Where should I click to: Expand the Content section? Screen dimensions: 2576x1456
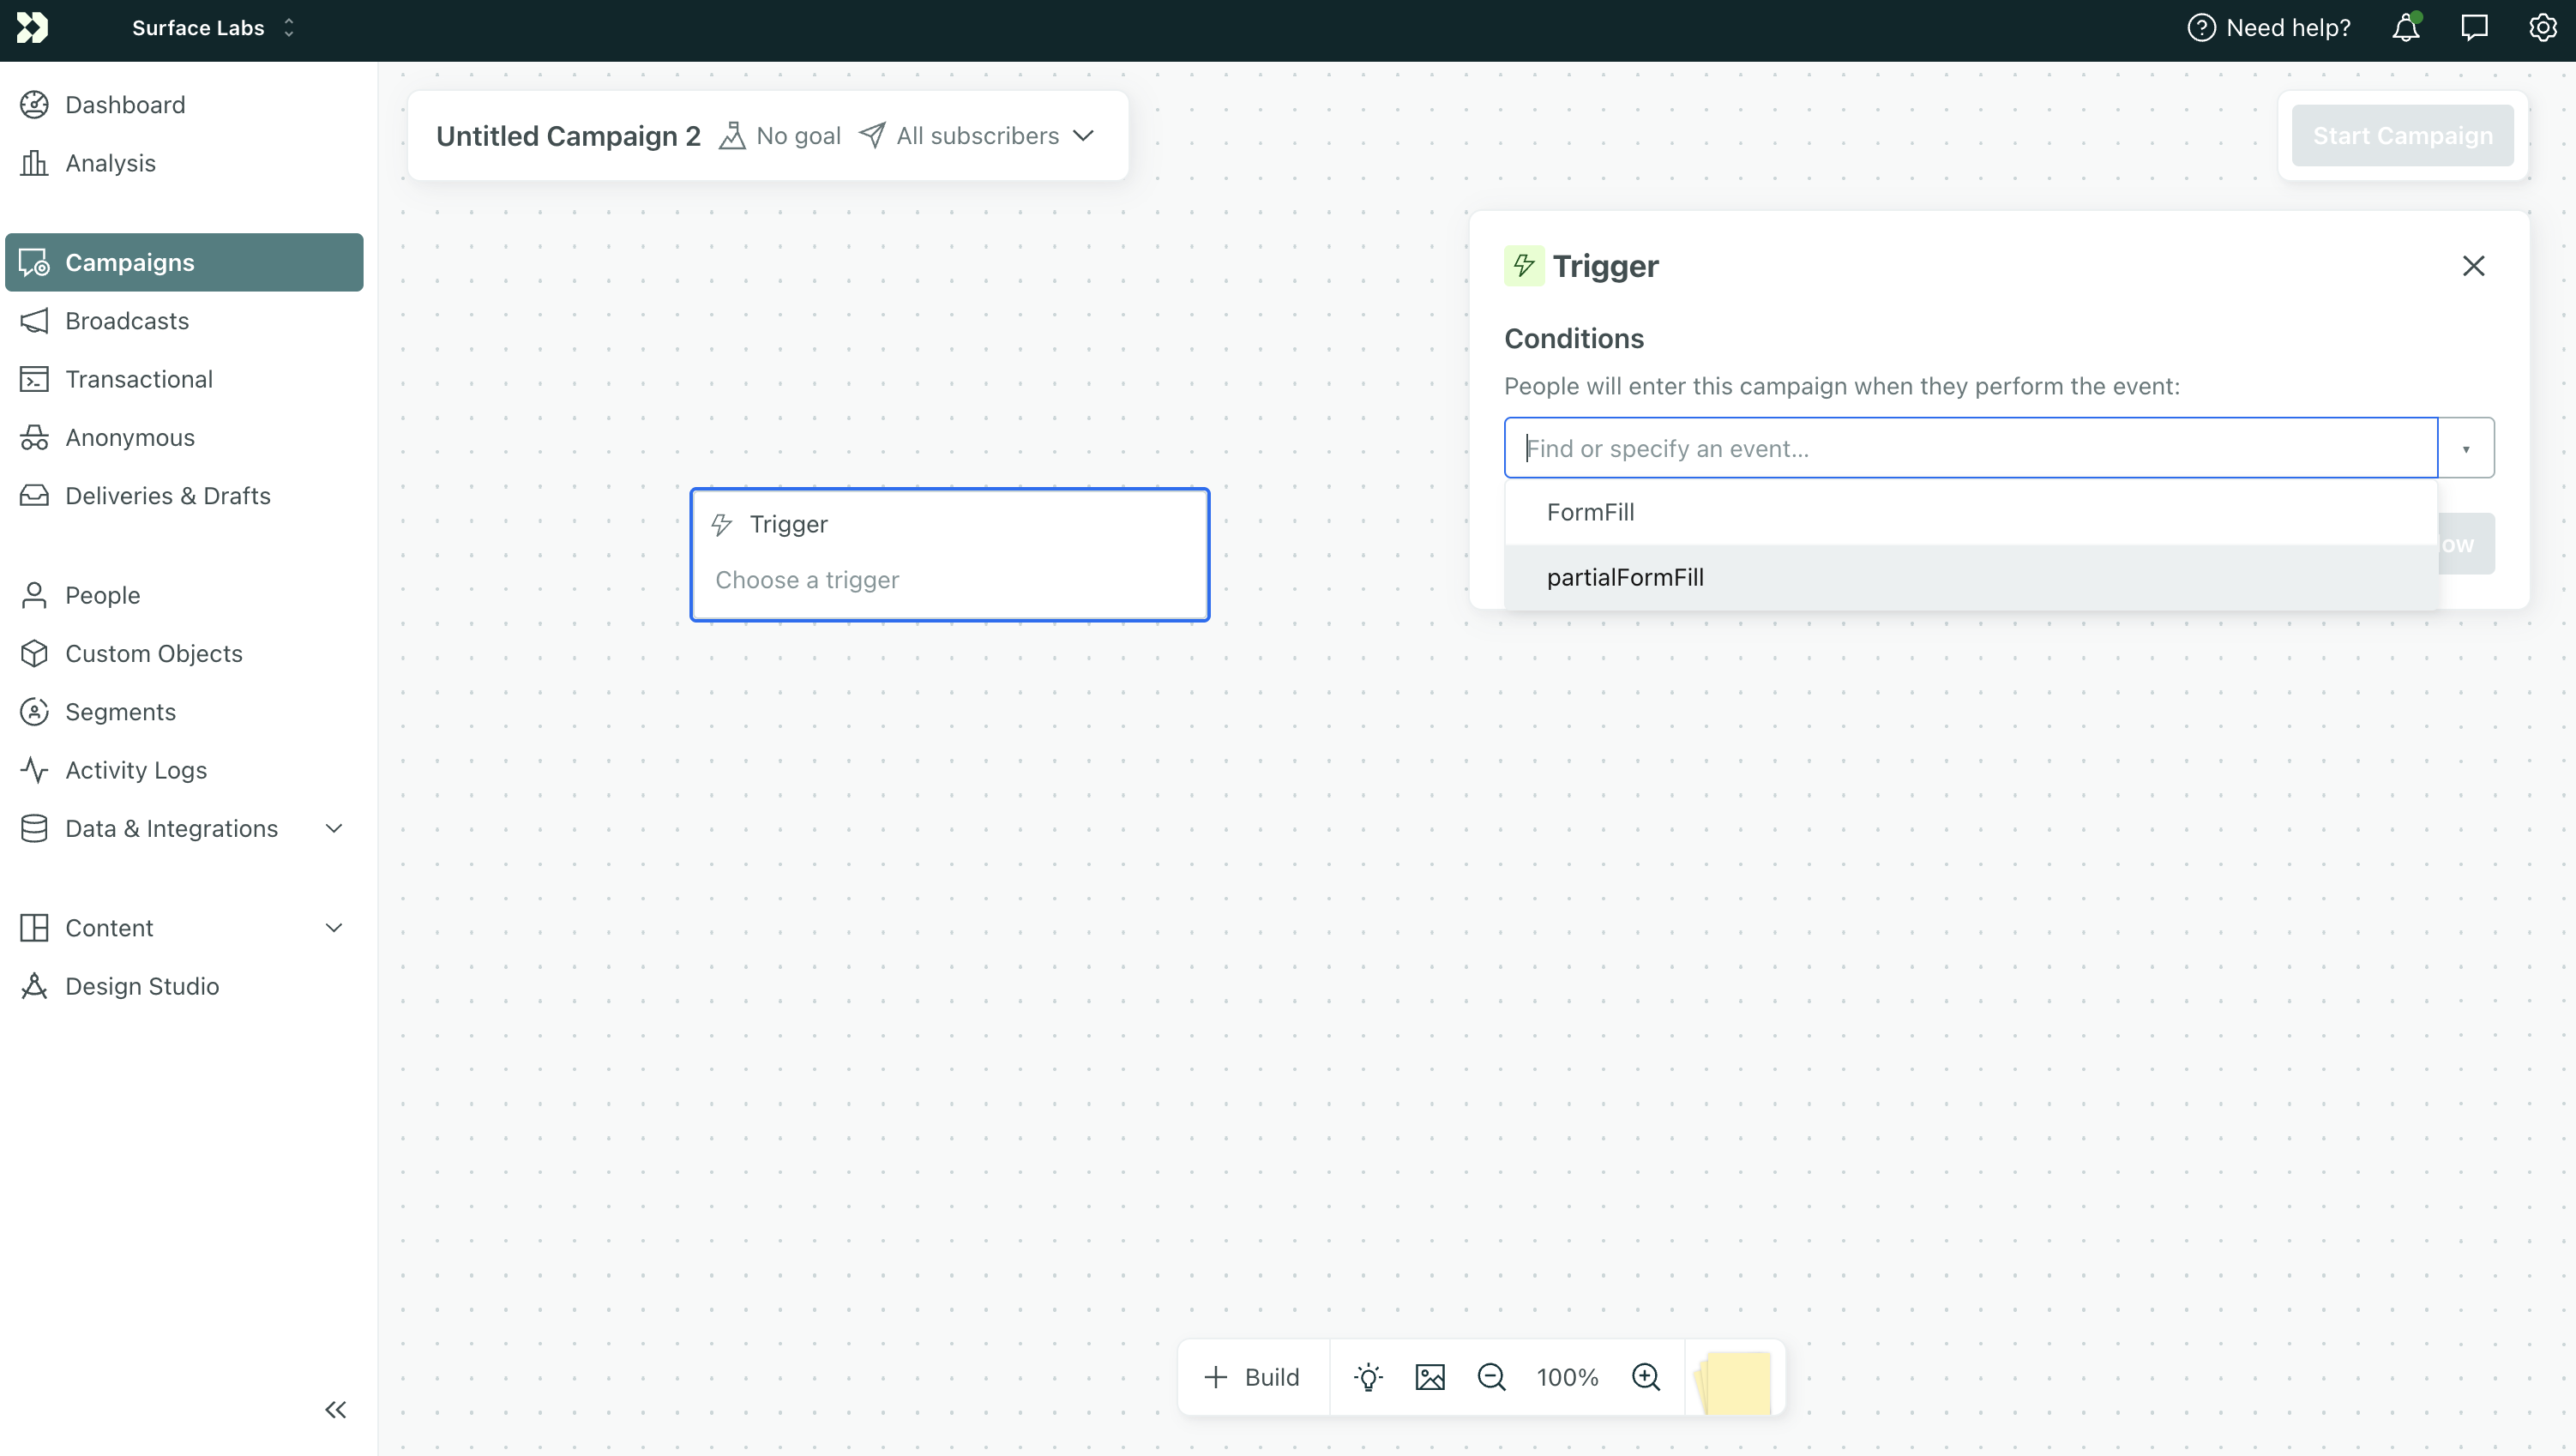pos(334,927)
